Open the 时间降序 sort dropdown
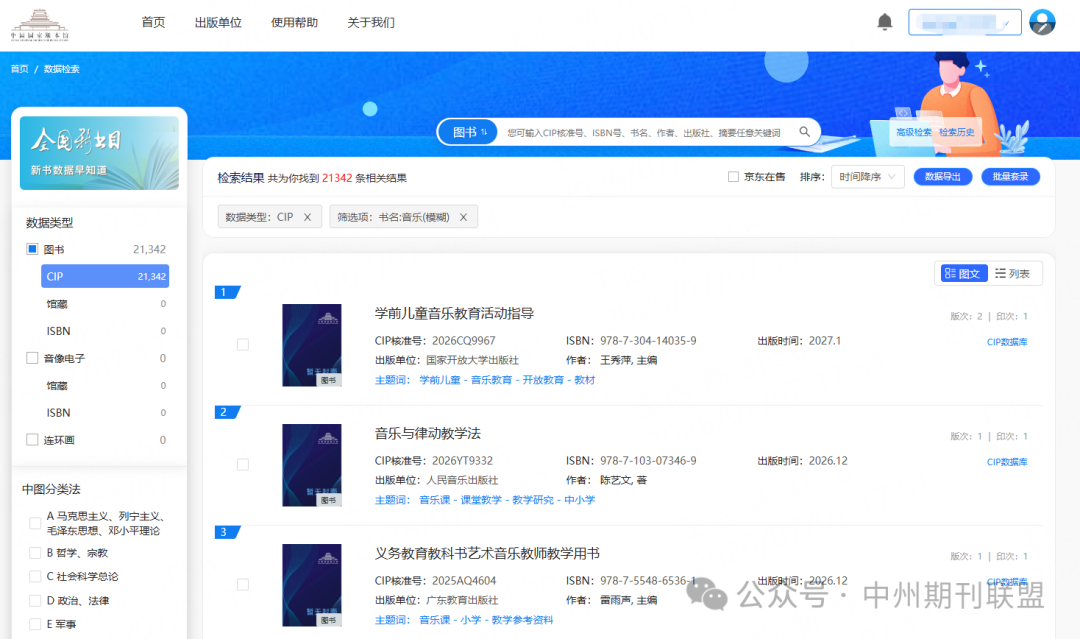The image size is (1080, 639). click(x=868, y=177)
